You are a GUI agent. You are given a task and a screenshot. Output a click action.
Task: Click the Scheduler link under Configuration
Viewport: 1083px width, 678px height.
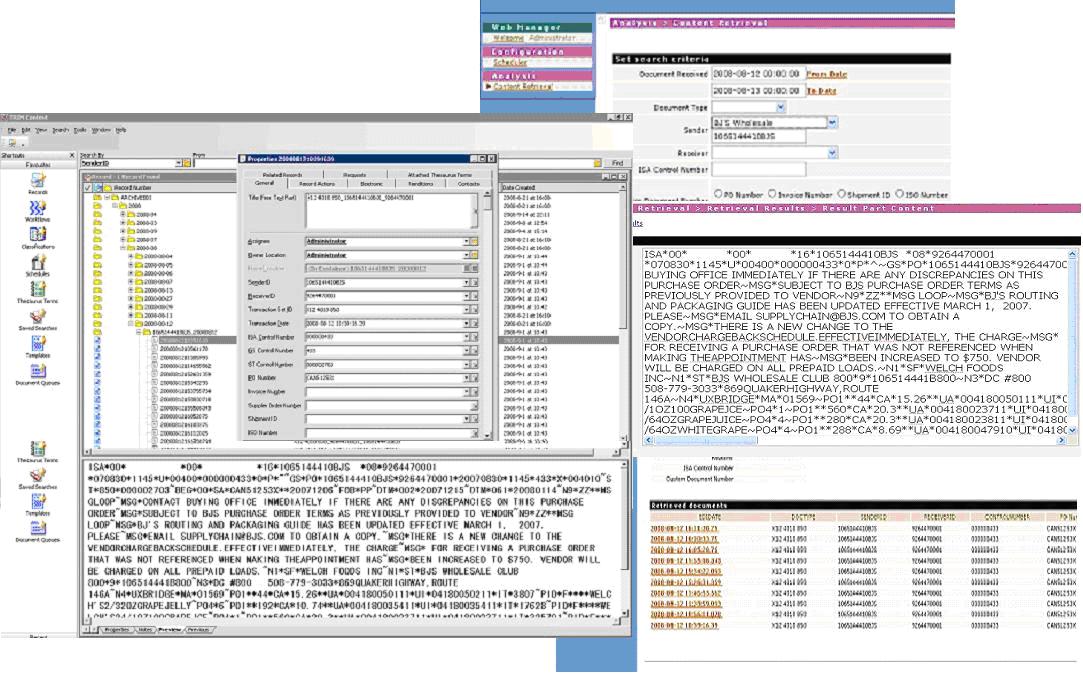pyautogui.click(x=510, y=63)
